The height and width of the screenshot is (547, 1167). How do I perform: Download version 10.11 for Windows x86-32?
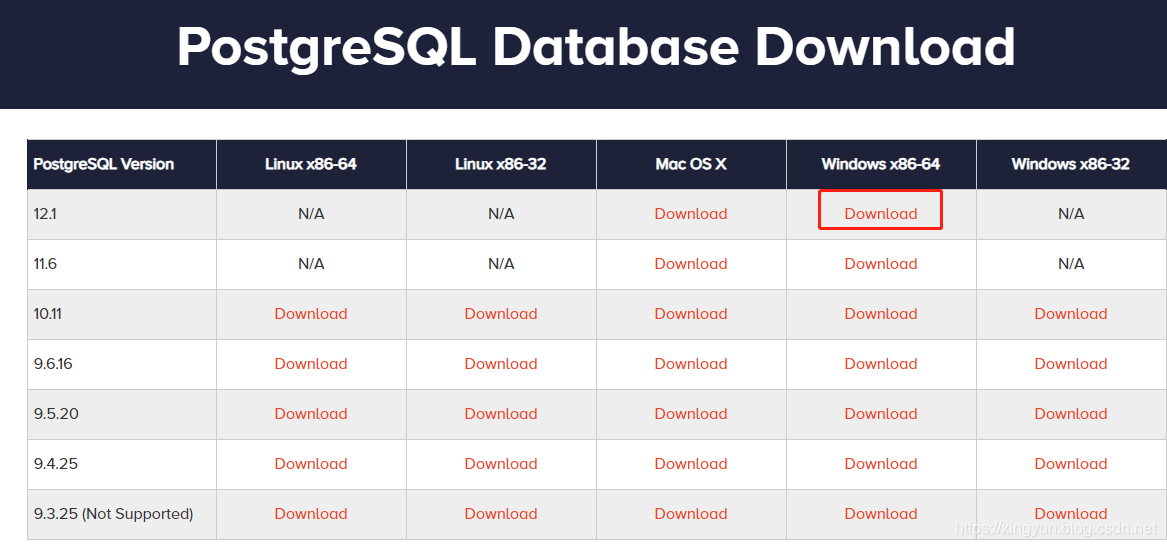pos(1071,313)
